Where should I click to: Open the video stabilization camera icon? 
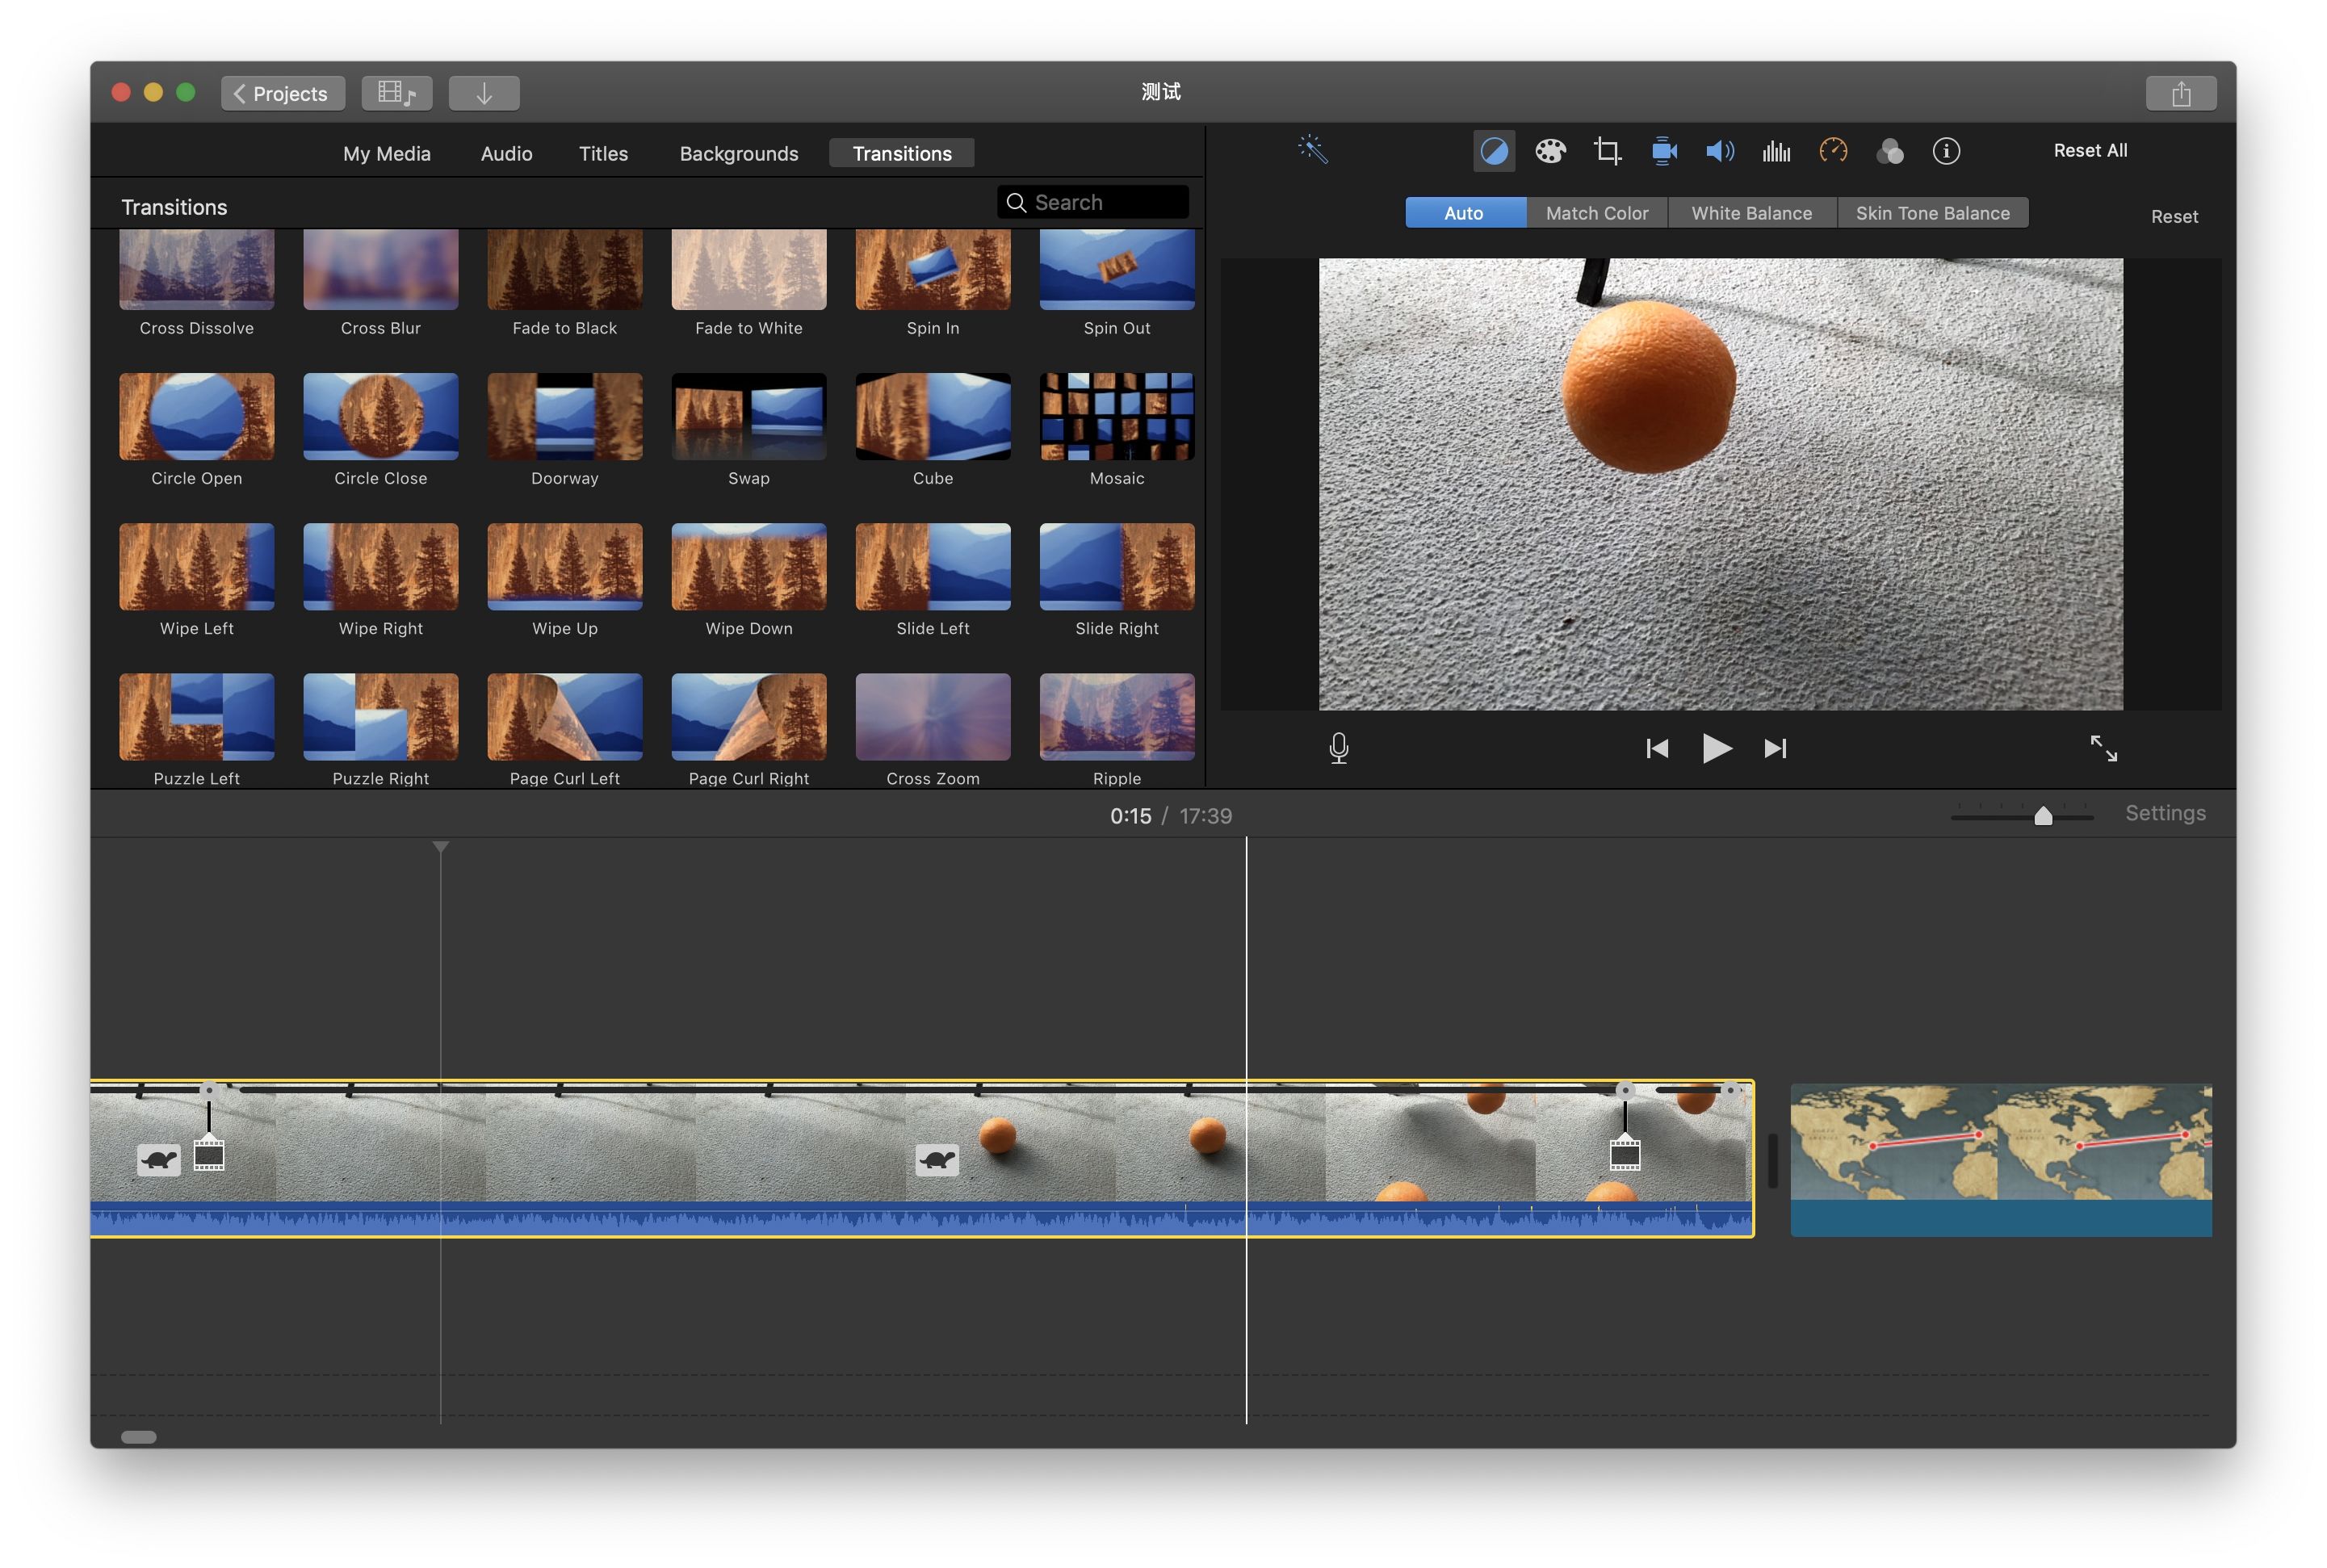point(1664,151)
